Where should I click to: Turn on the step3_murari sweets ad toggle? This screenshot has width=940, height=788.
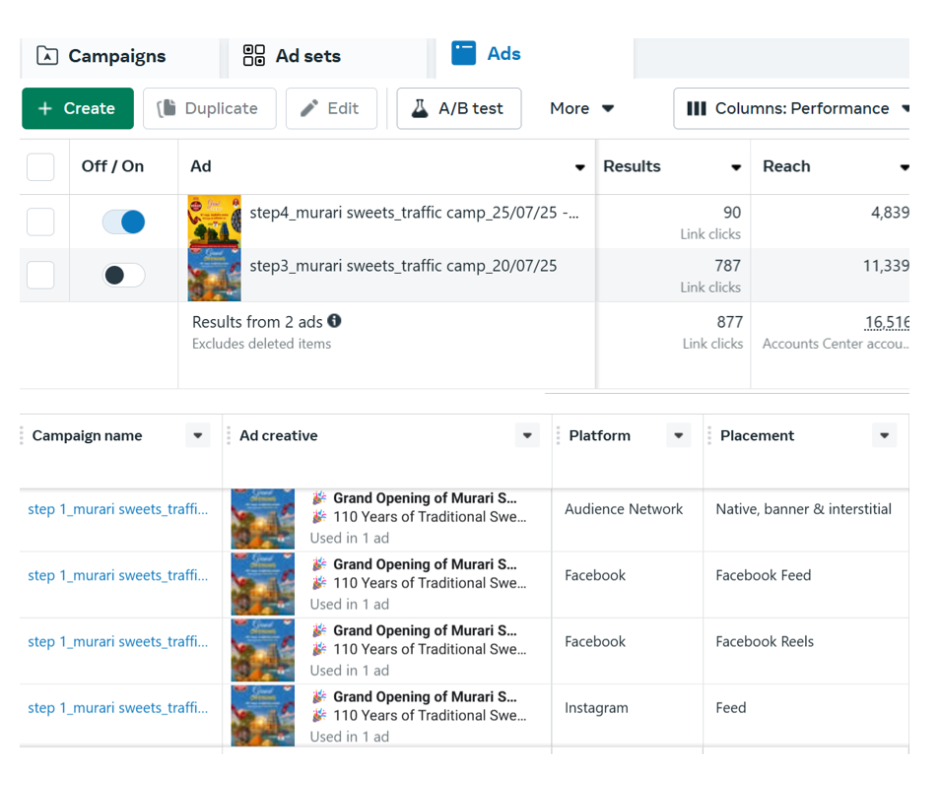(123, 275)
